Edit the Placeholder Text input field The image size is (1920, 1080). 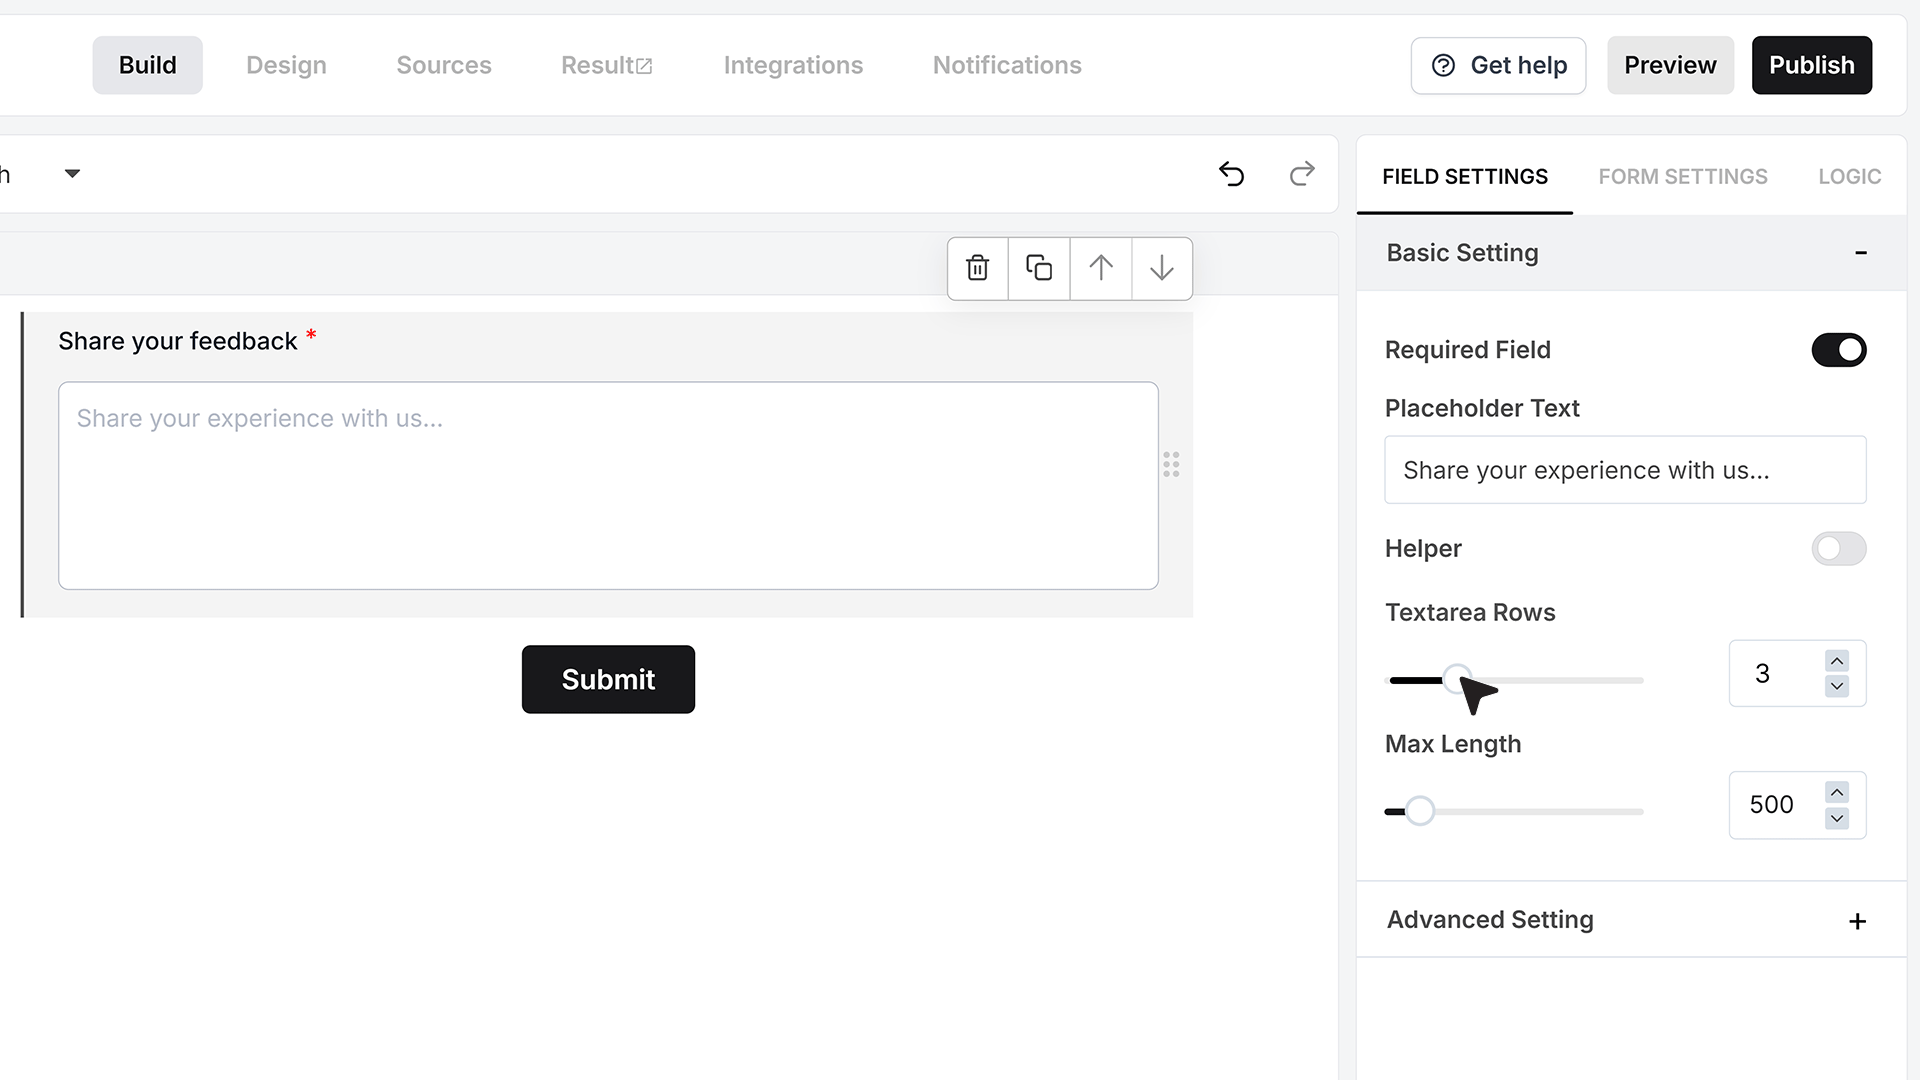pyautogui.click(x=1625, y=470)
